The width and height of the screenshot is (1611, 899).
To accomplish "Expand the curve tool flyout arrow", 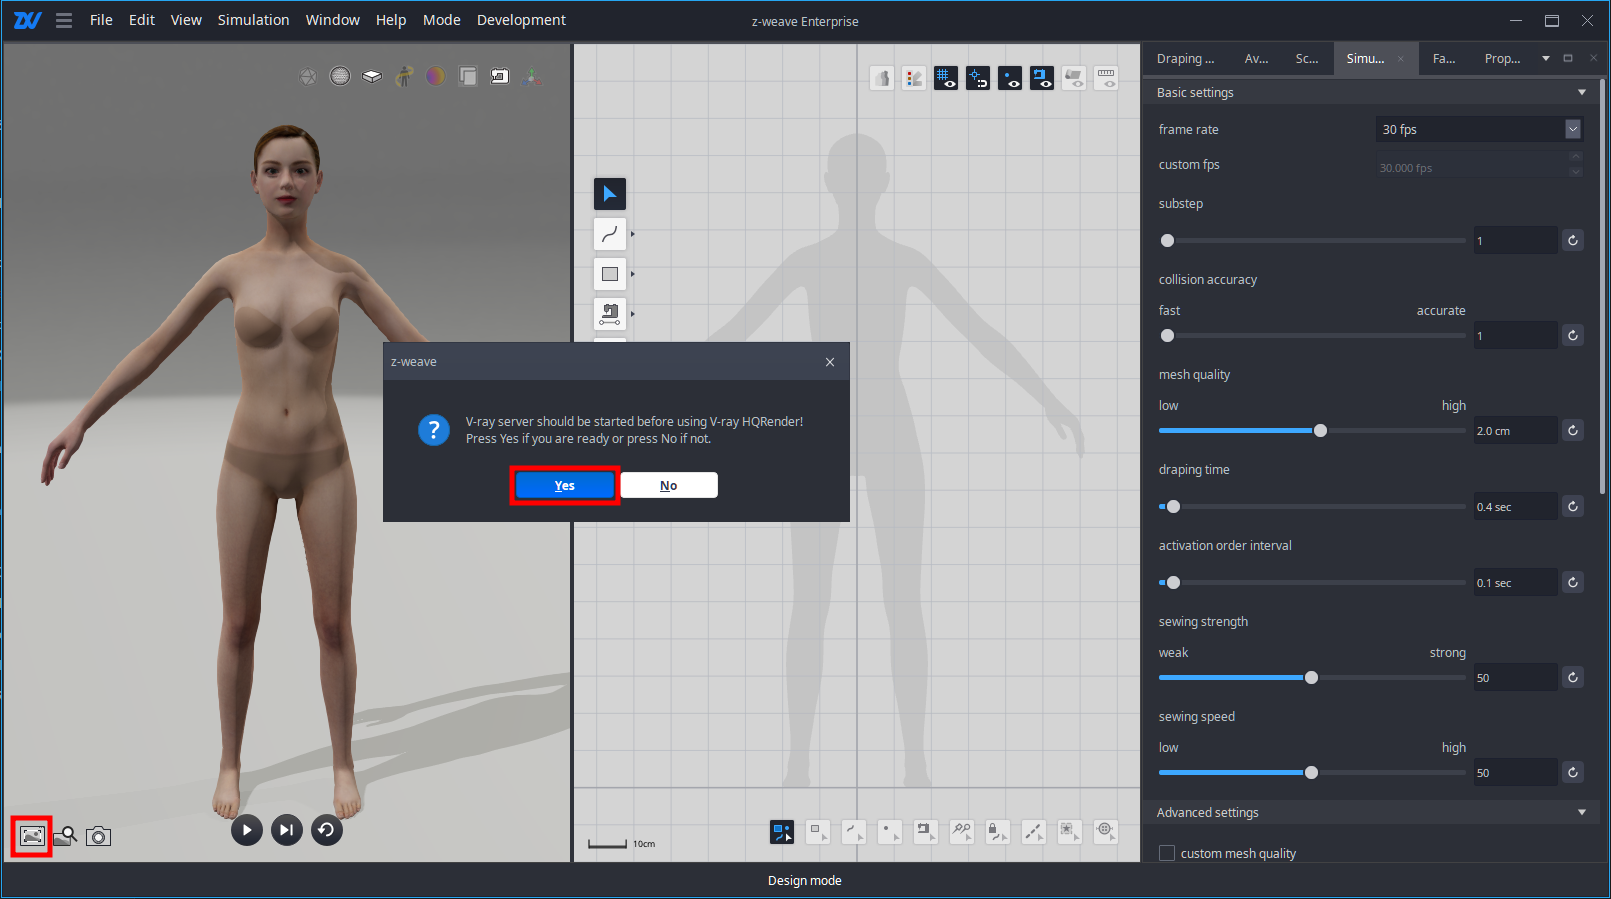I will coord(632,234).
